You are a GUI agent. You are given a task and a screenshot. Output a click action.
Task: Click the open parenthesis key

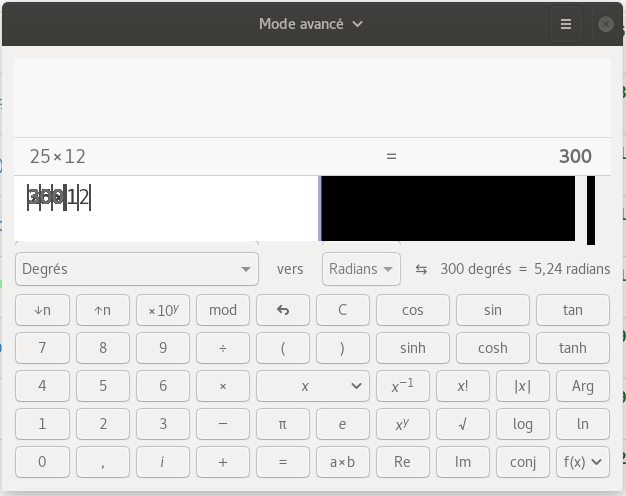[x=283, y=348]
